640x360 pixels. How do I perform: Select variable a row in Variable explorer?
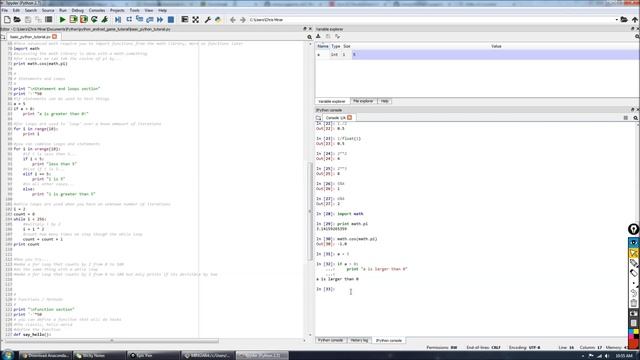point(478,54)
